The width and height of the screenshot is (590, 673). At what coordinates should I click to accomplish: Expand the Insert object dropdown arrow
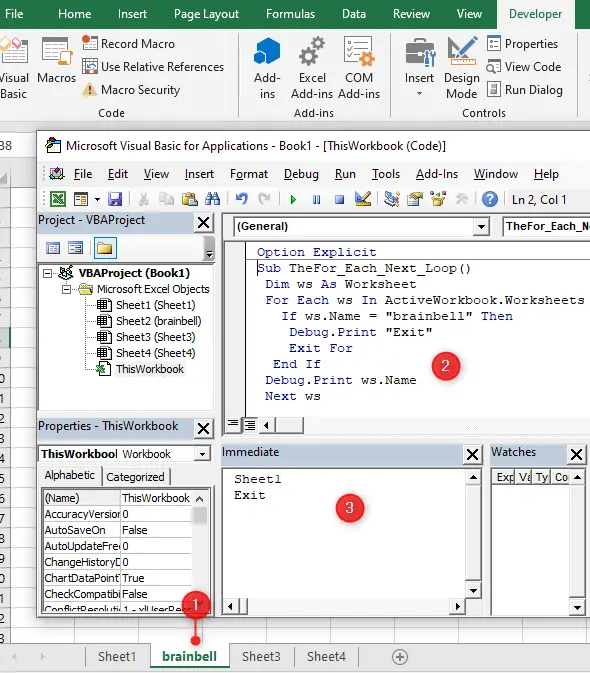click(97, 199)
